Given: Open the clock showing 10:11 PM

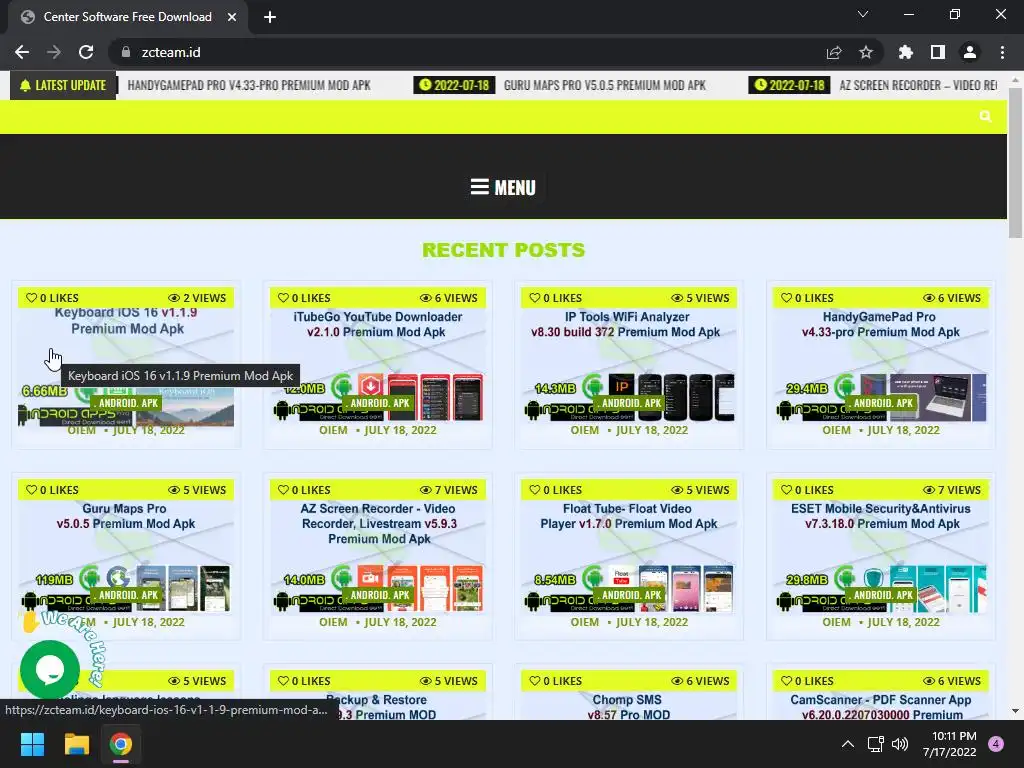Looking at the screenshot, I should point(950,744).
